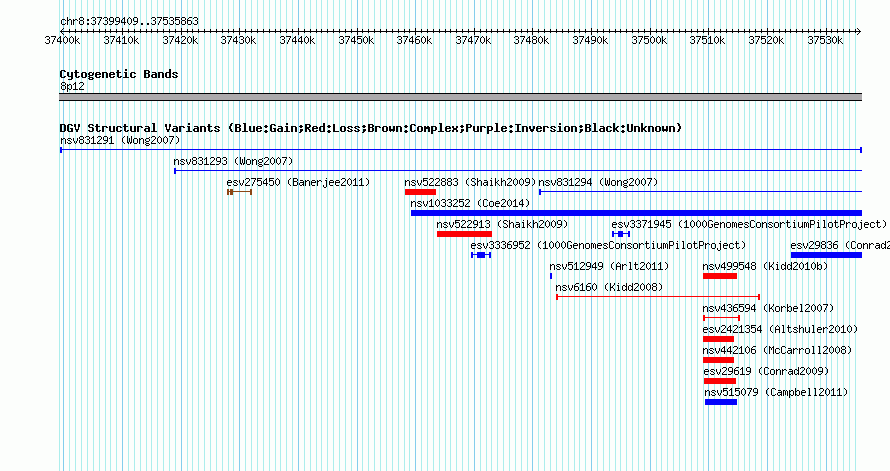The height and width of the screenshot is (471, 890).
Task: Click the blue nsv831291 gain span line
Action: pos(461,150)
